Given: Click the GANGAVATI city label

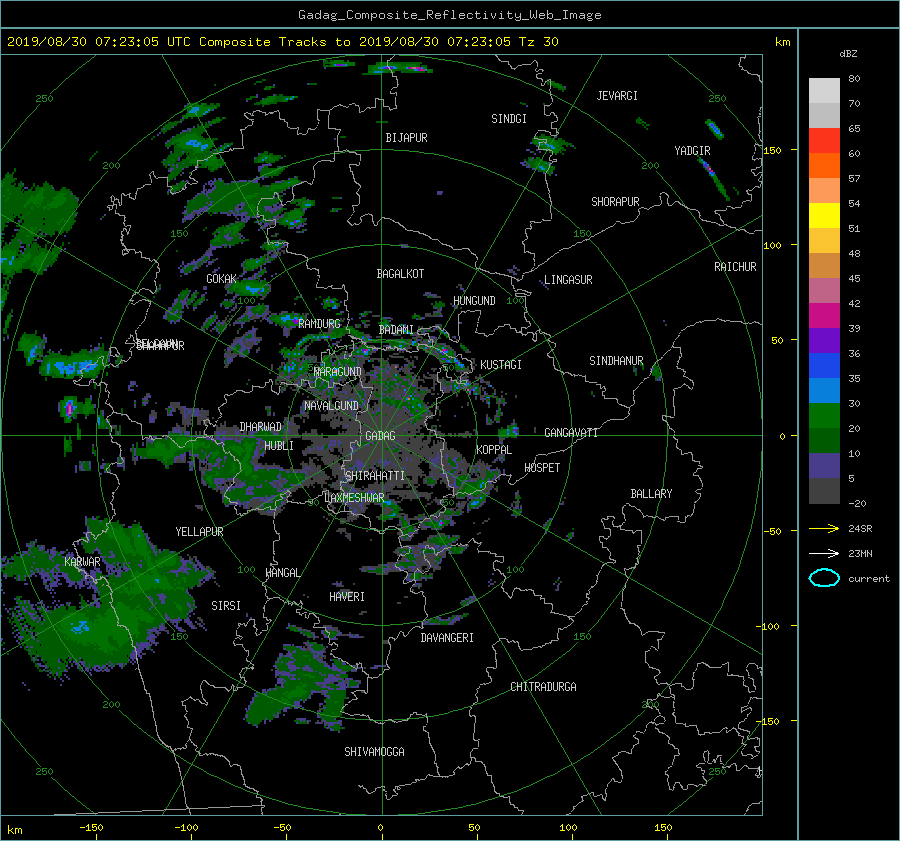Looking at the screenshot, I should [571, 433].
